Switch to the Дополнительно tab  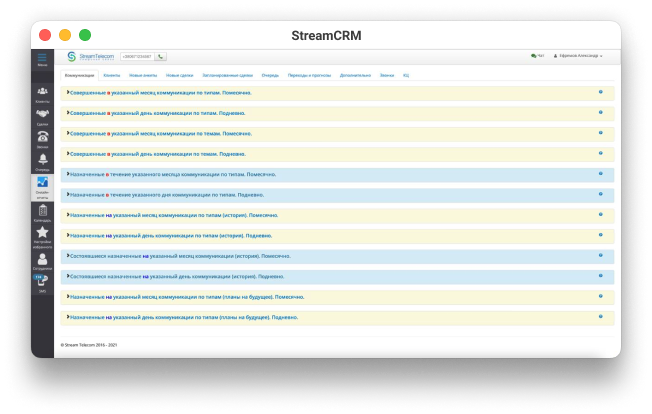pyautogui.click(x=355, y=75)
